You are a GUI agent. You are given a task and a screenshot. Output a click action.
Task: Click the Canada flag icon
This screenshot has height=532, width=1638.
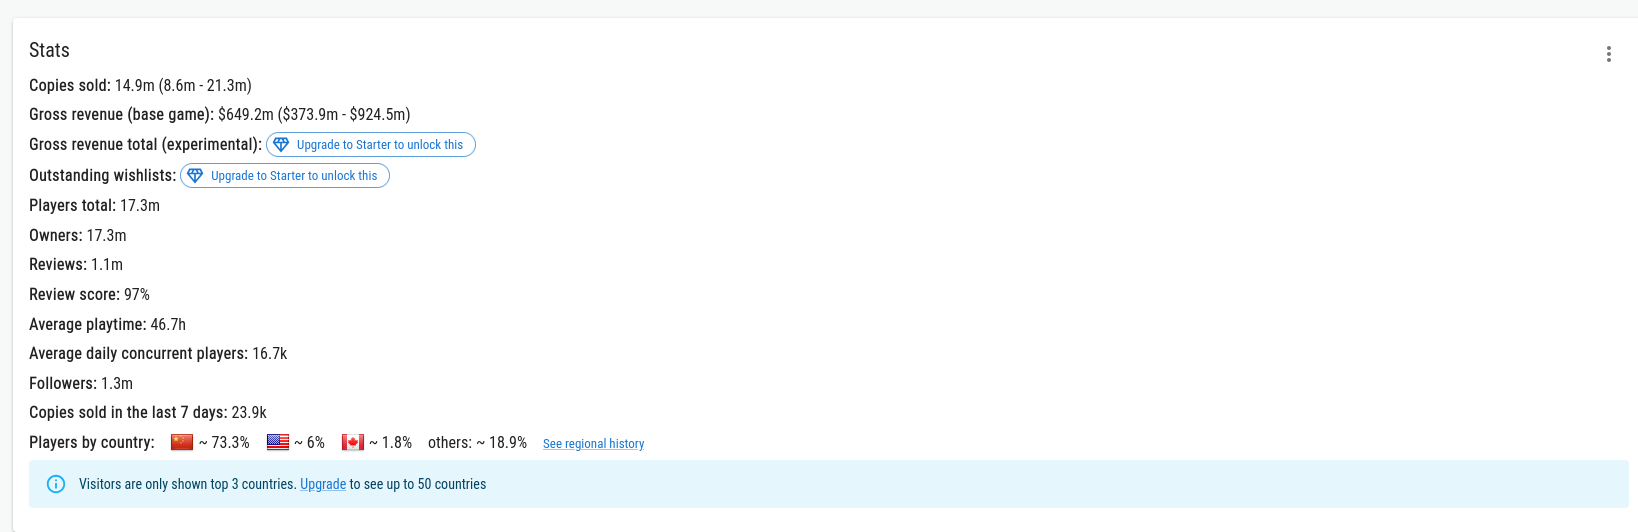[x=353, y=442]
